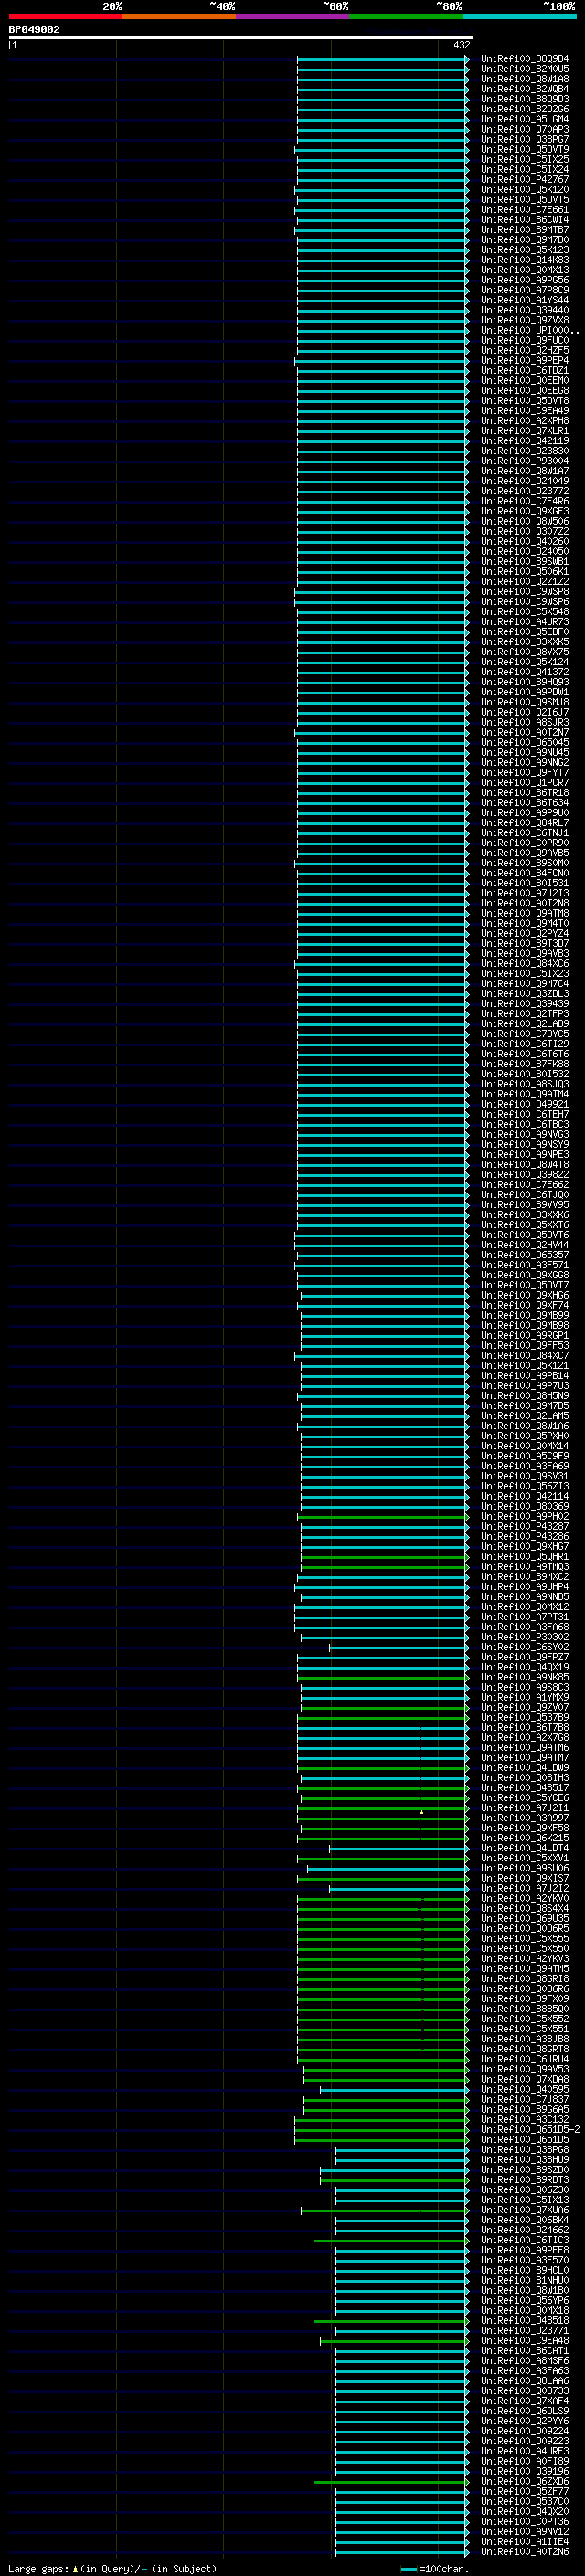Screen dimensions: 585x2576
Task: Select the UniRef100_C7E661 label
Action: (524, 209)
